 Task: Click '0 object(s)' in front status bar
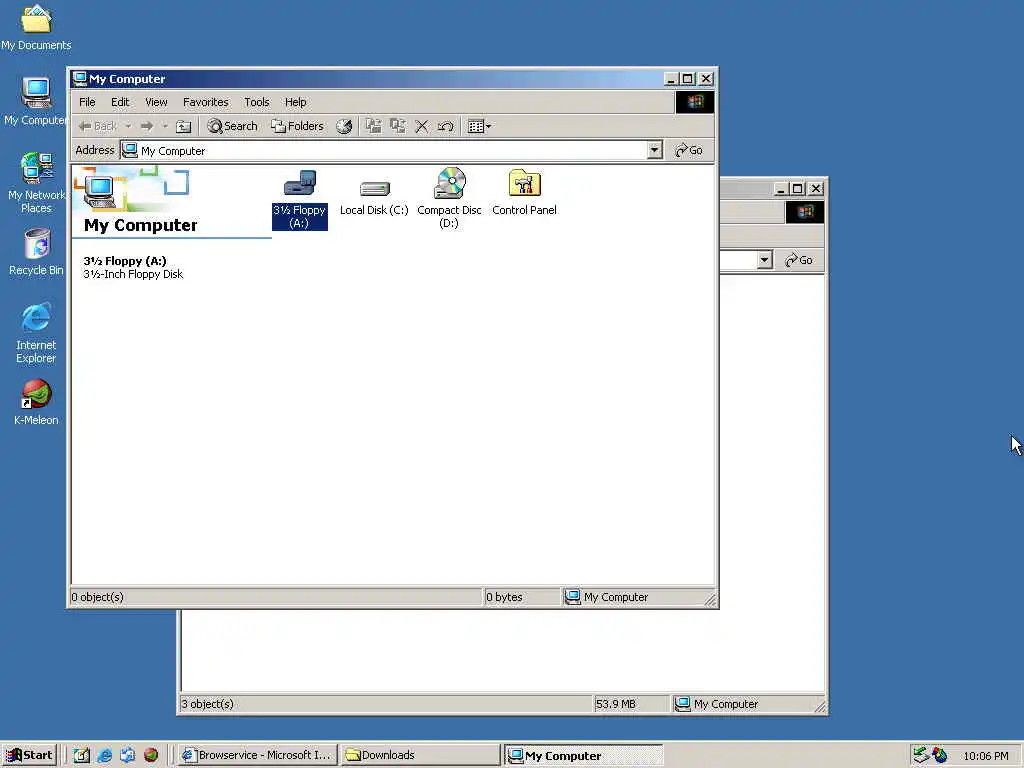(x=97, y=597)
